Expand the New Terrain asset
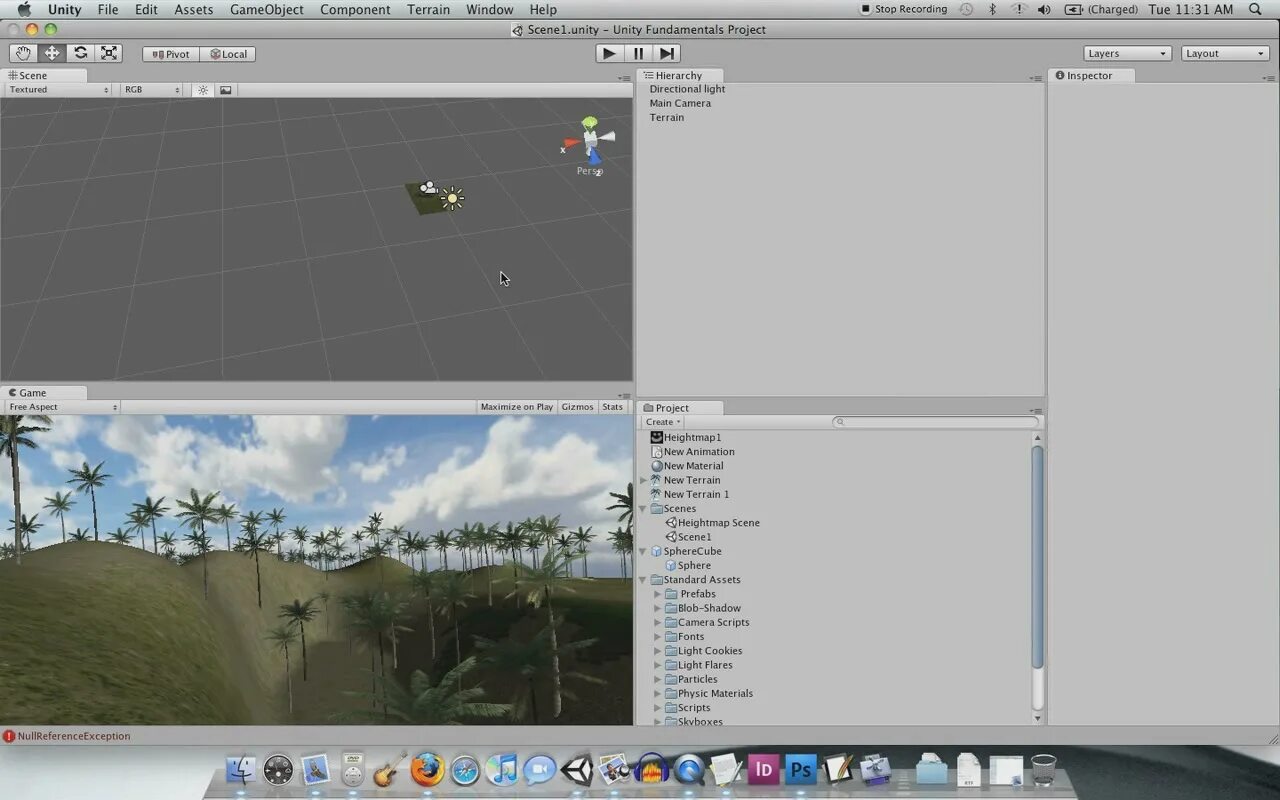 (x=644, y=480)
